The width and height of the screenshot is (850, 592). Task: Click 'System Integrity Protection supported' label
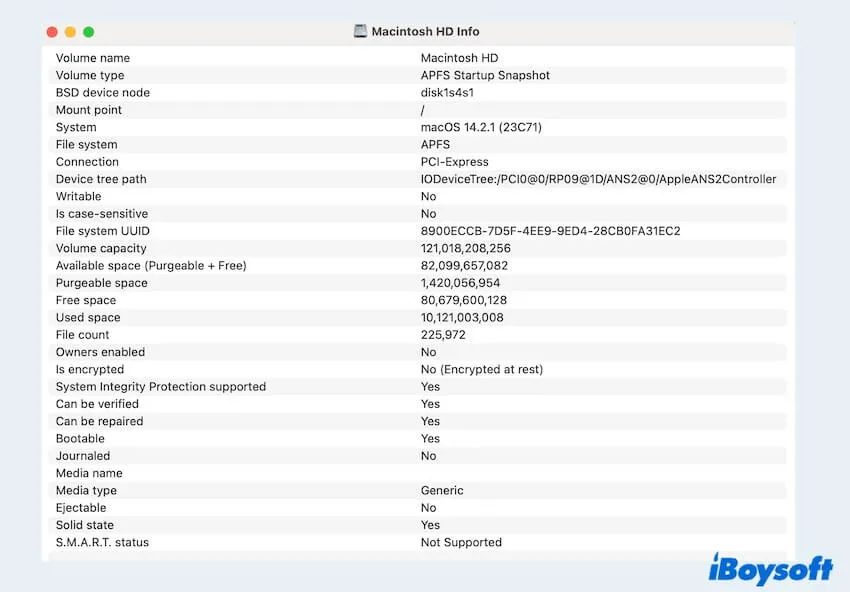pyautogui.click(x=161, y=387)
